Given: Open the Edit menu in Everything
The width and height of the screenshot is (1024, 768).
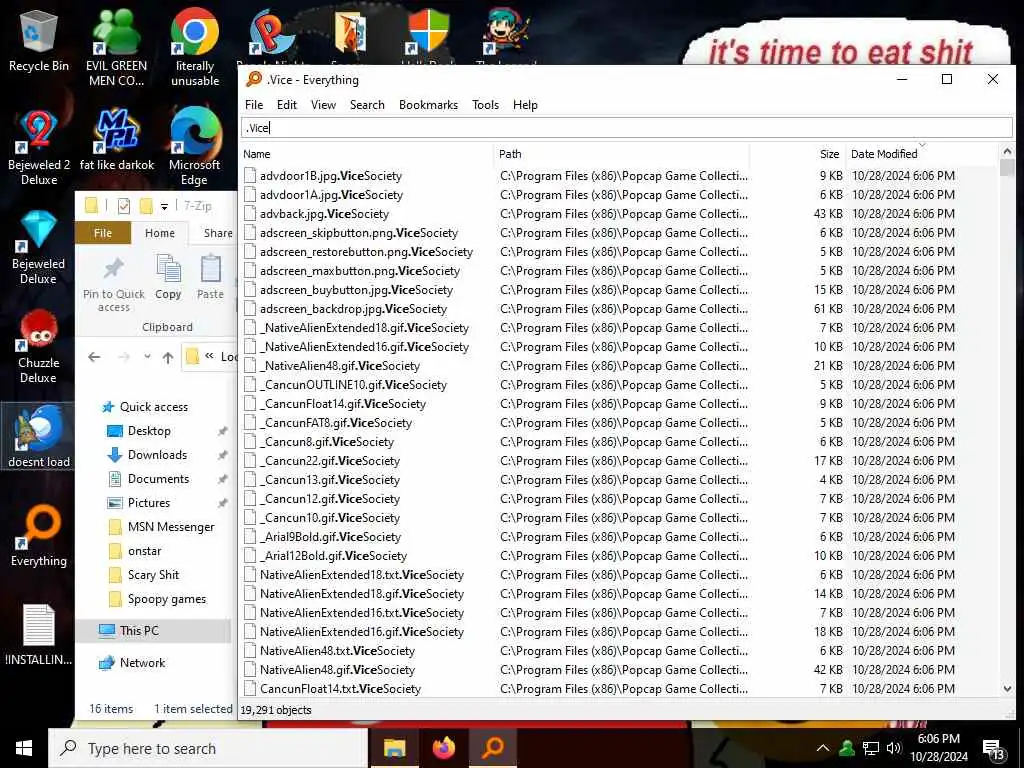Looking at the screenshot, I should [x=287, y=104].
